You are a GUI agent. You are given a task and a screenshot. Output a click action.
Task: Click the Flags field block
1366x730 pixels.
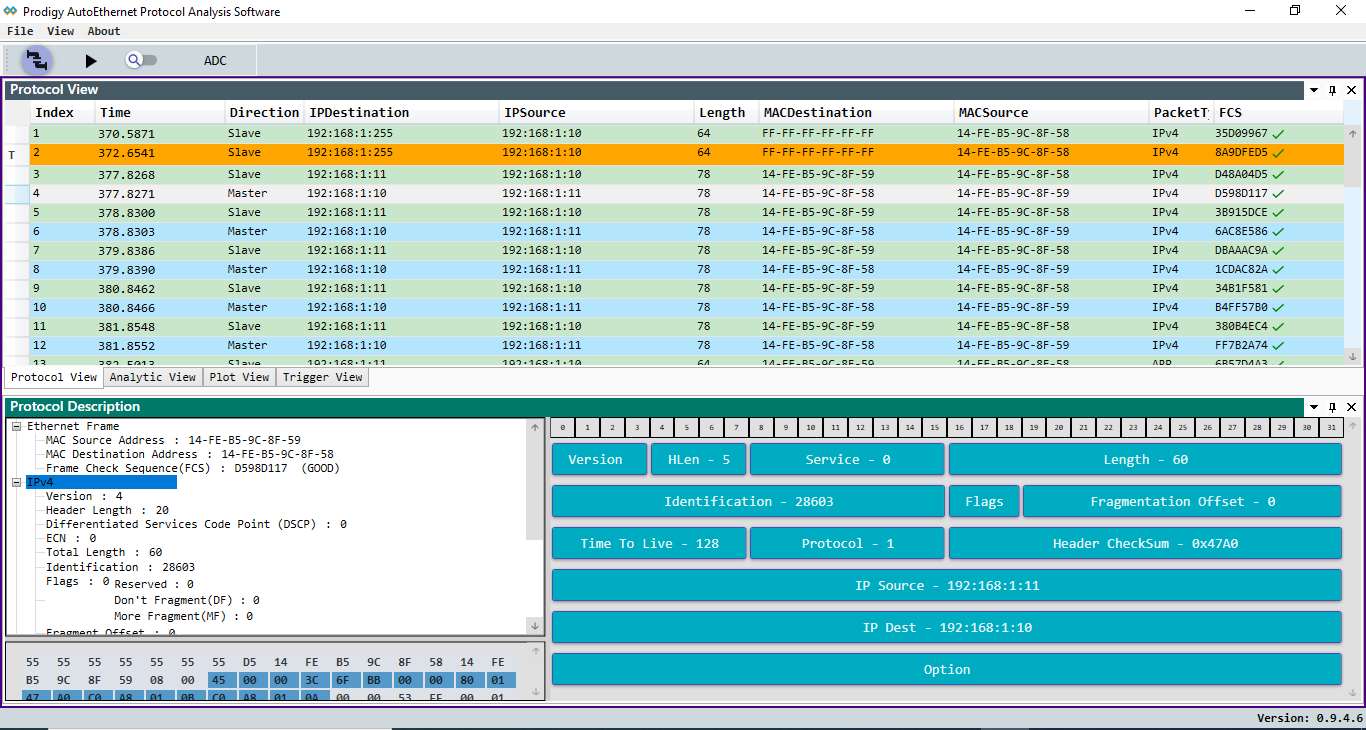coord(984,501)
